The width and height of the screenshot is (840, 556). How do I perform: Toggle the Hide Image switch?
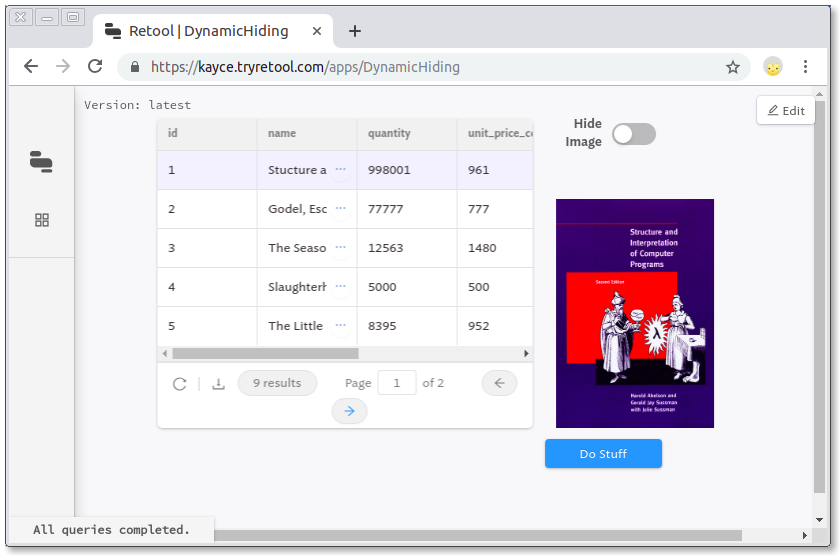pyautogui.click(x=634, y=134)
